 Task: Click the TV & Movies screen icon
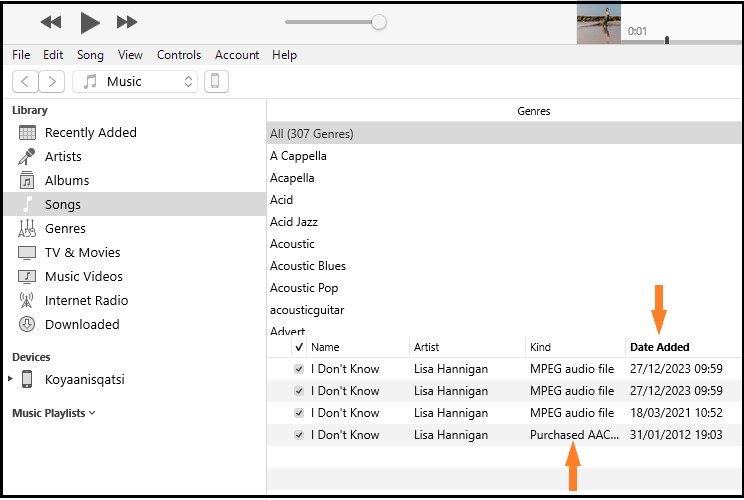coord(27,253)
